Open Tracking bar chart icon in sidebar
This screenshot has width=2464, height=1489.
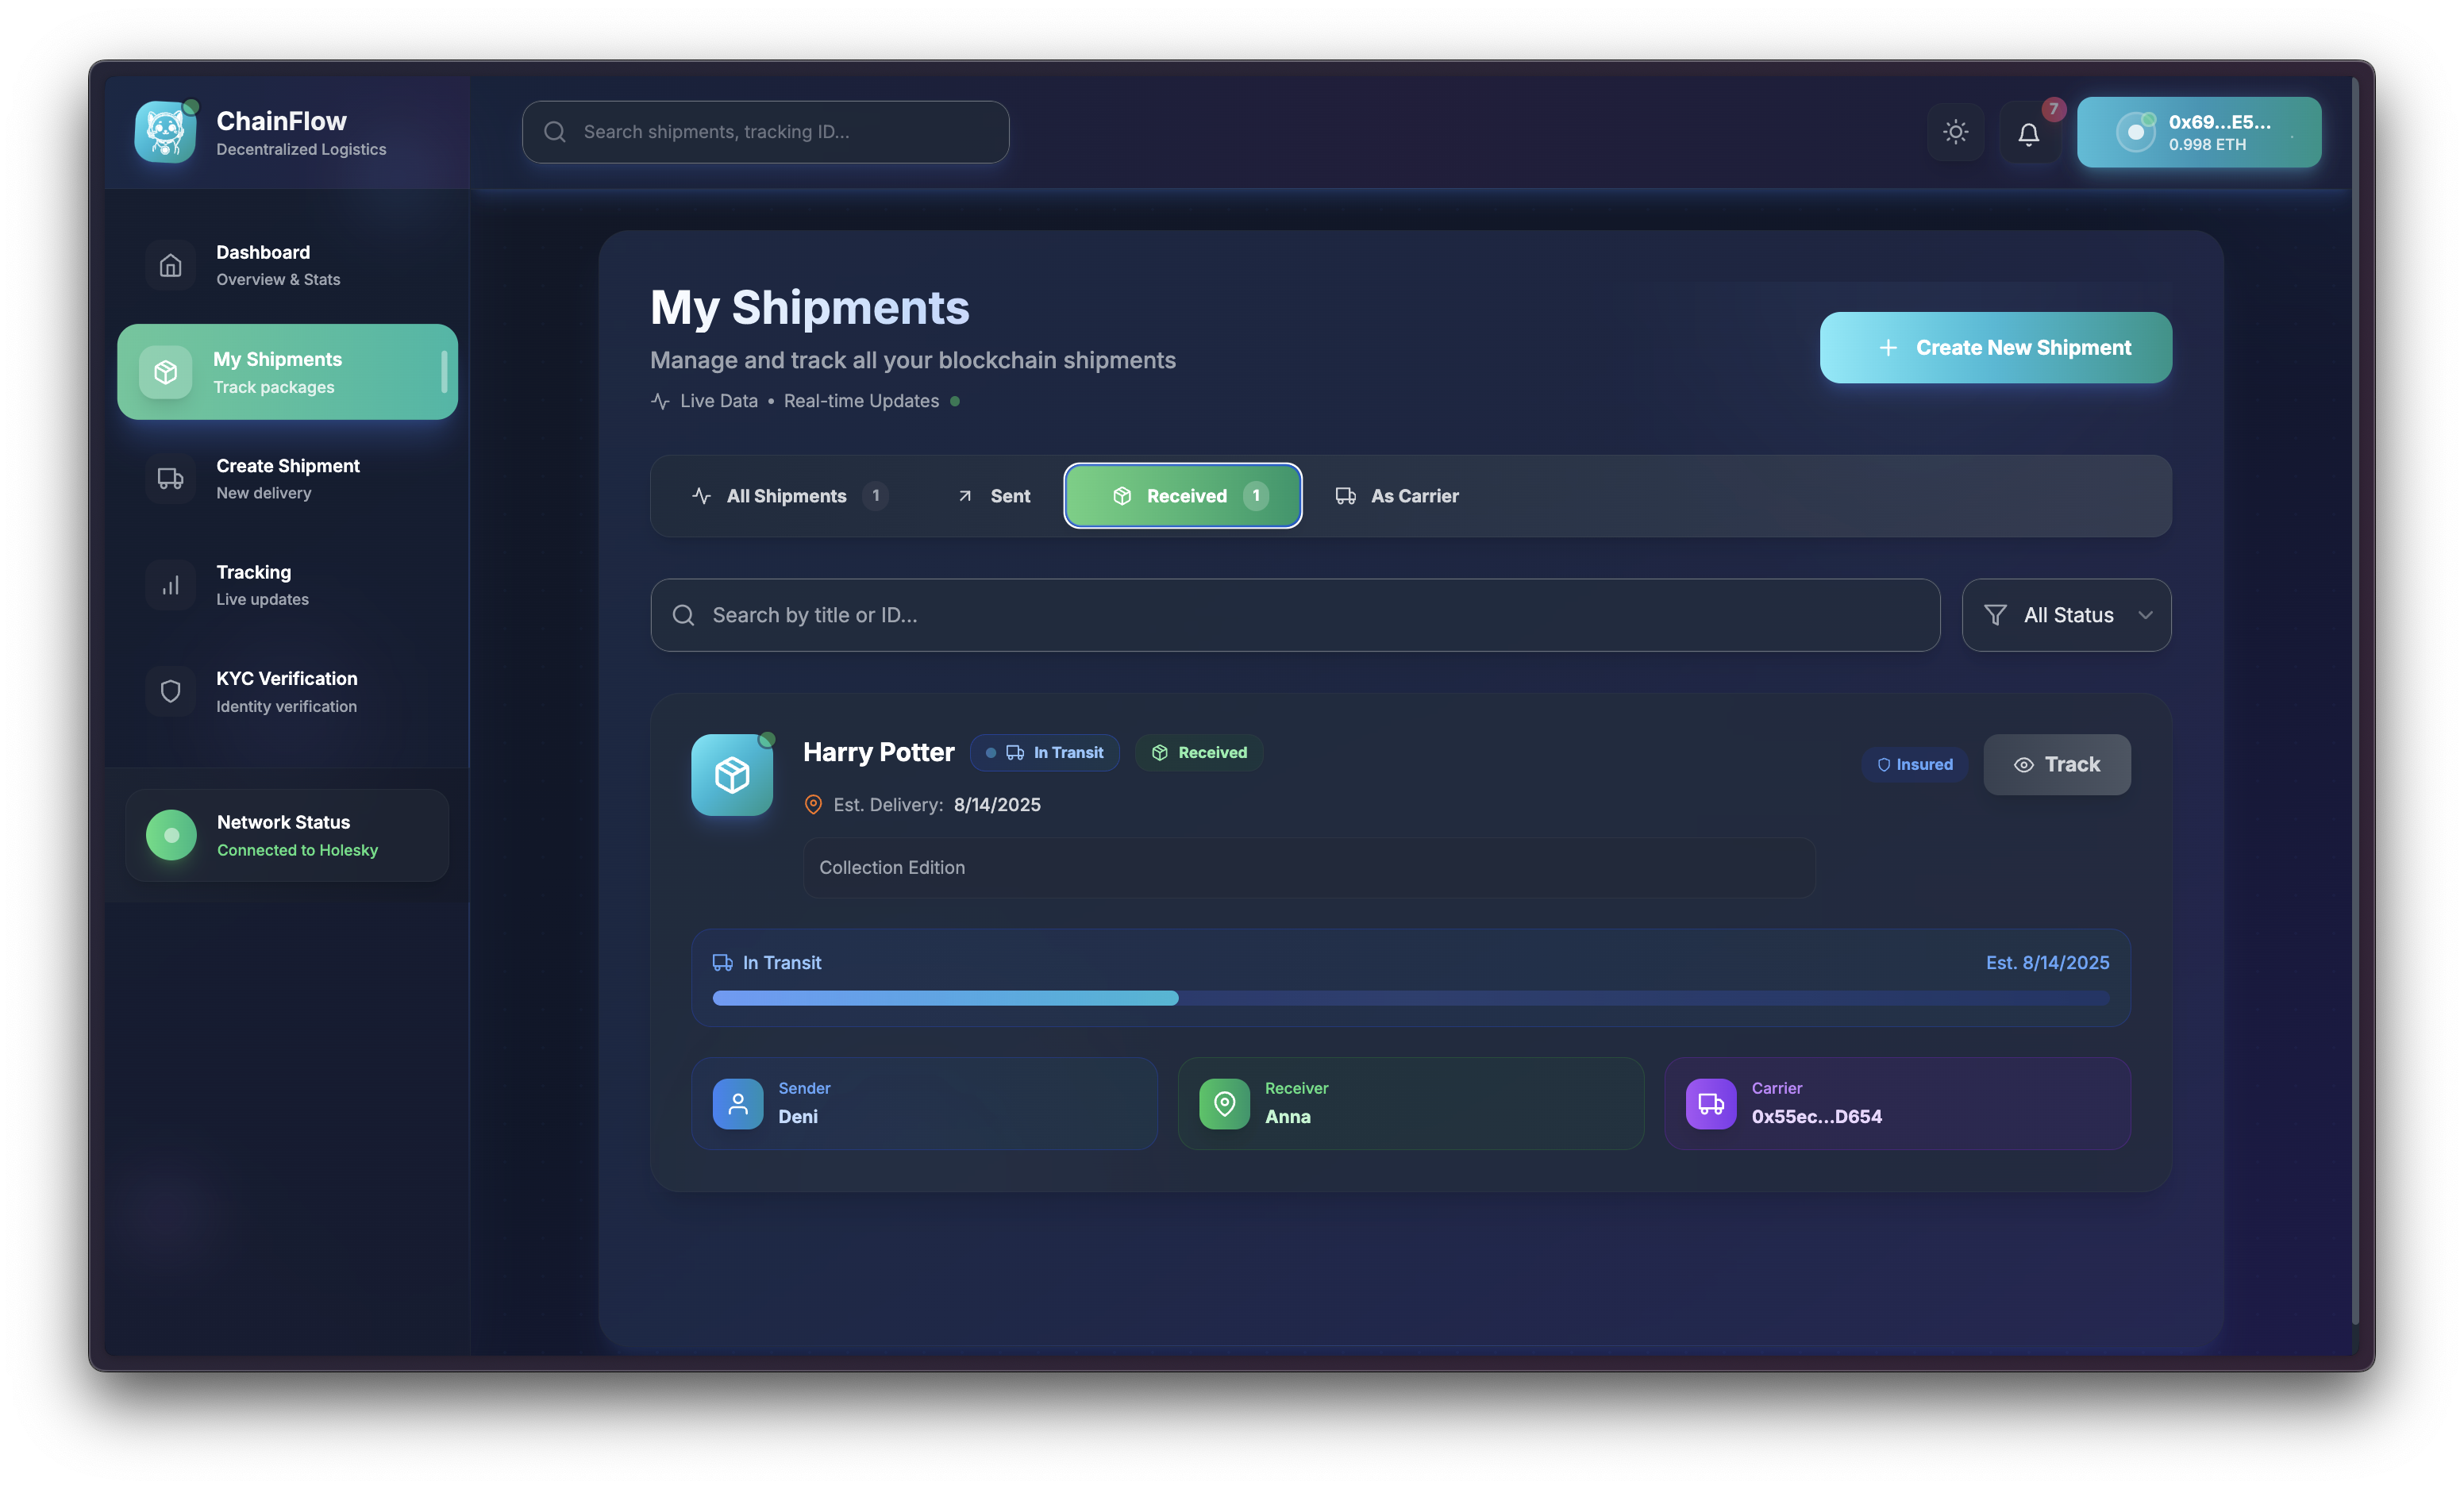[171, 585]
